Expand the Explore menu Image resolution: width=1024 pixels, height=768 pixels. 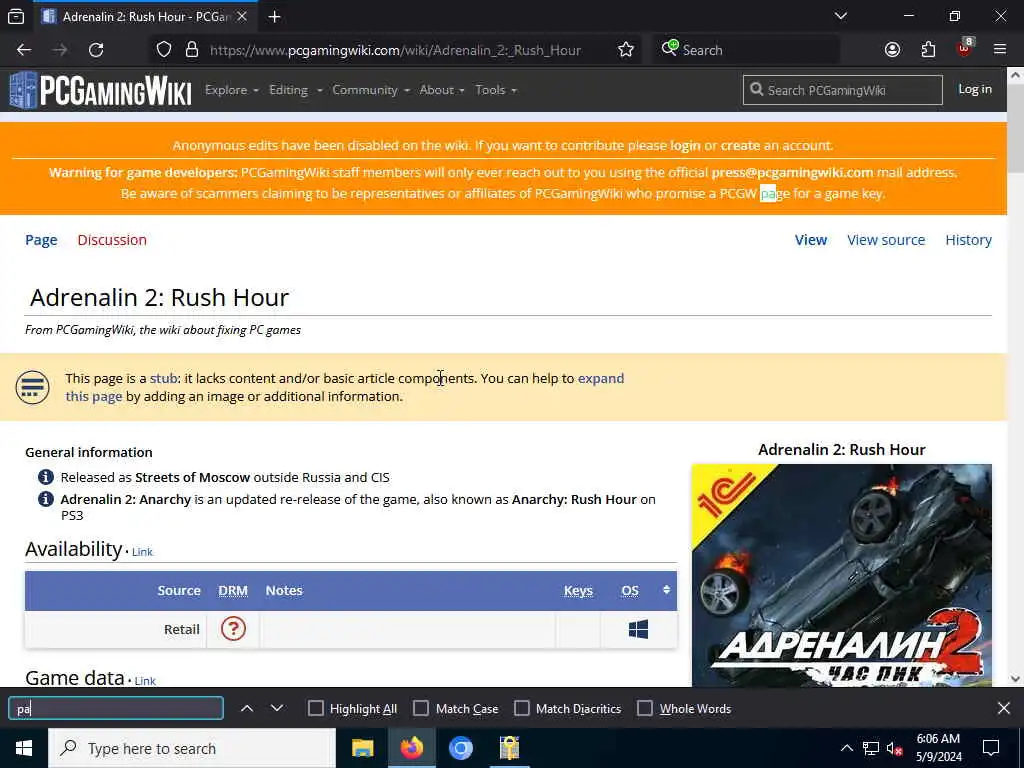pyautogui.click(x=232, y=90)
